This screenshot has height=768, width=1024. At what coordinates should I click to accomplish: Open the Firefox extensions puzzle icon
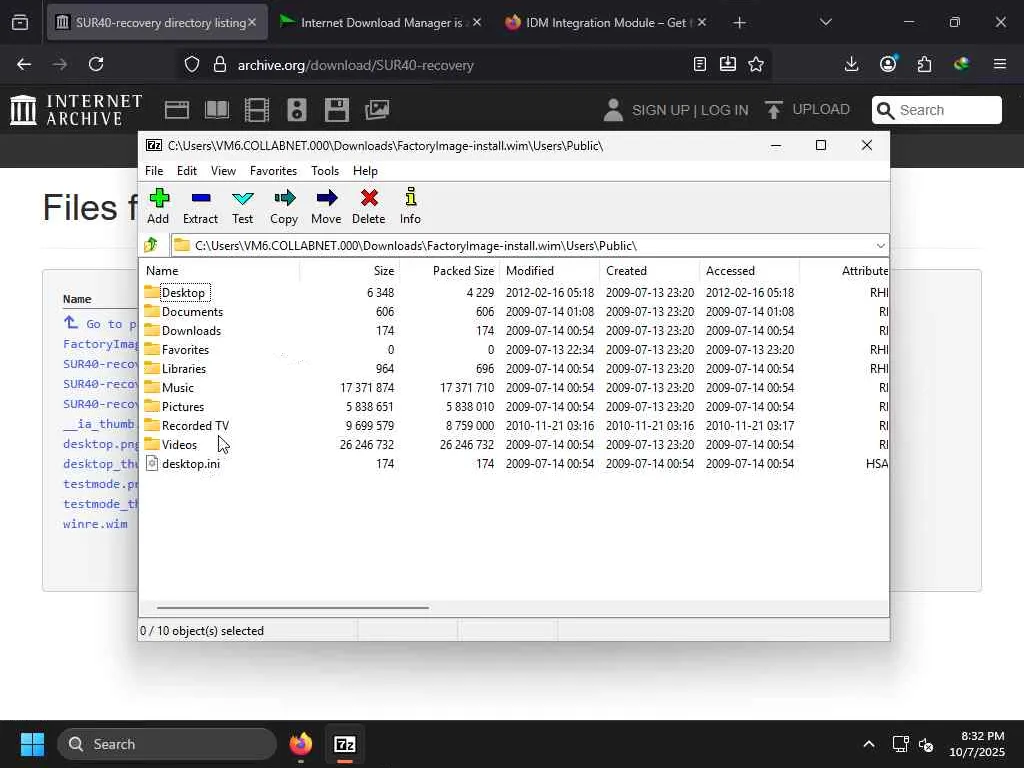[x=924, y=64]
